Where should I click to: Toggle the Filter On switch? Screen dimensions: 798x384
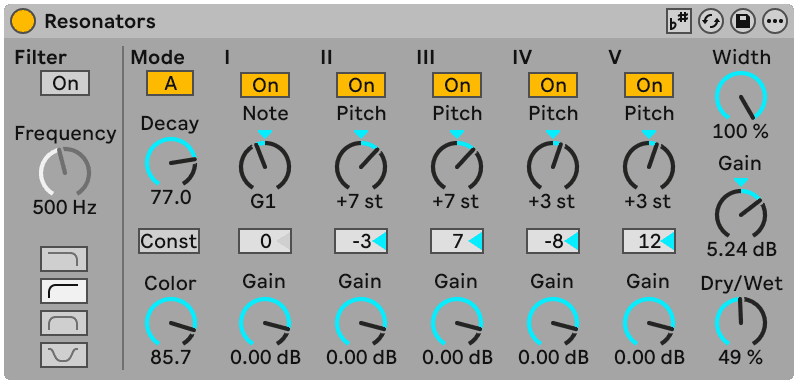coord(65,83)
